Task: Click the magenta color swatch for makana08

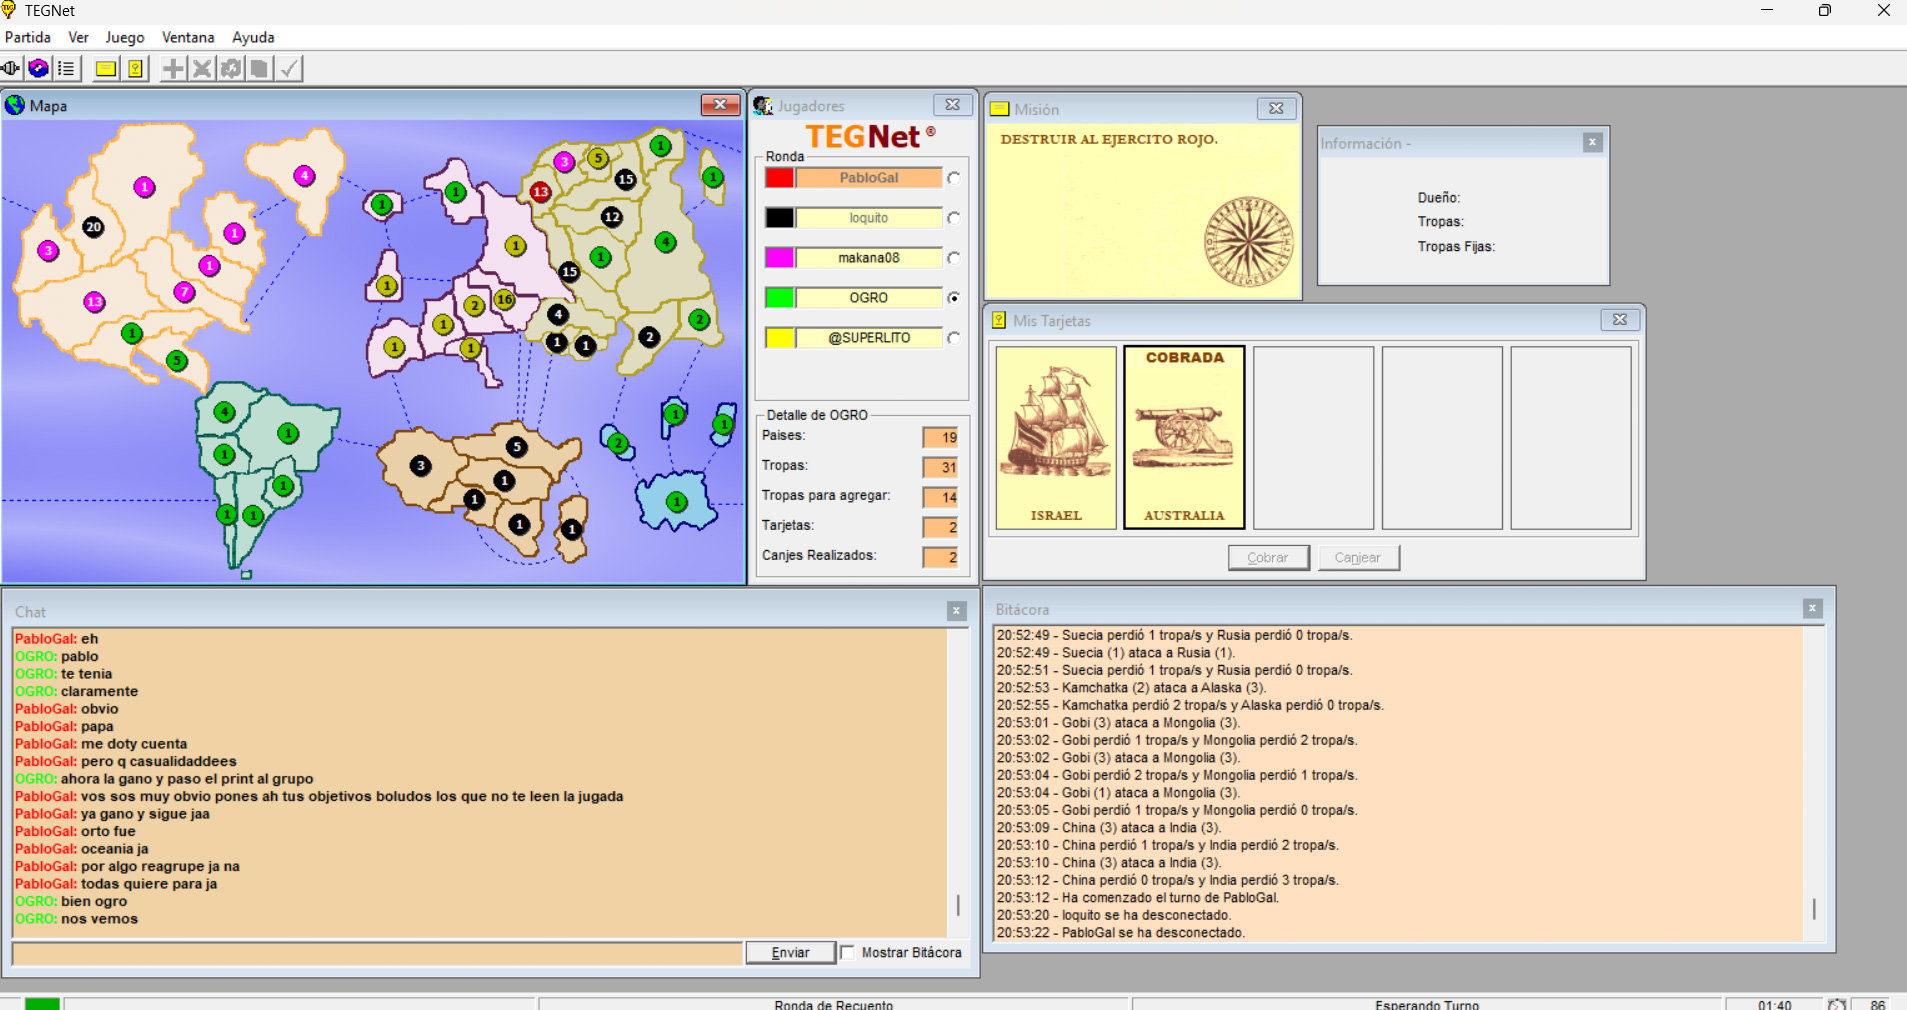Action: pos(780,258)
